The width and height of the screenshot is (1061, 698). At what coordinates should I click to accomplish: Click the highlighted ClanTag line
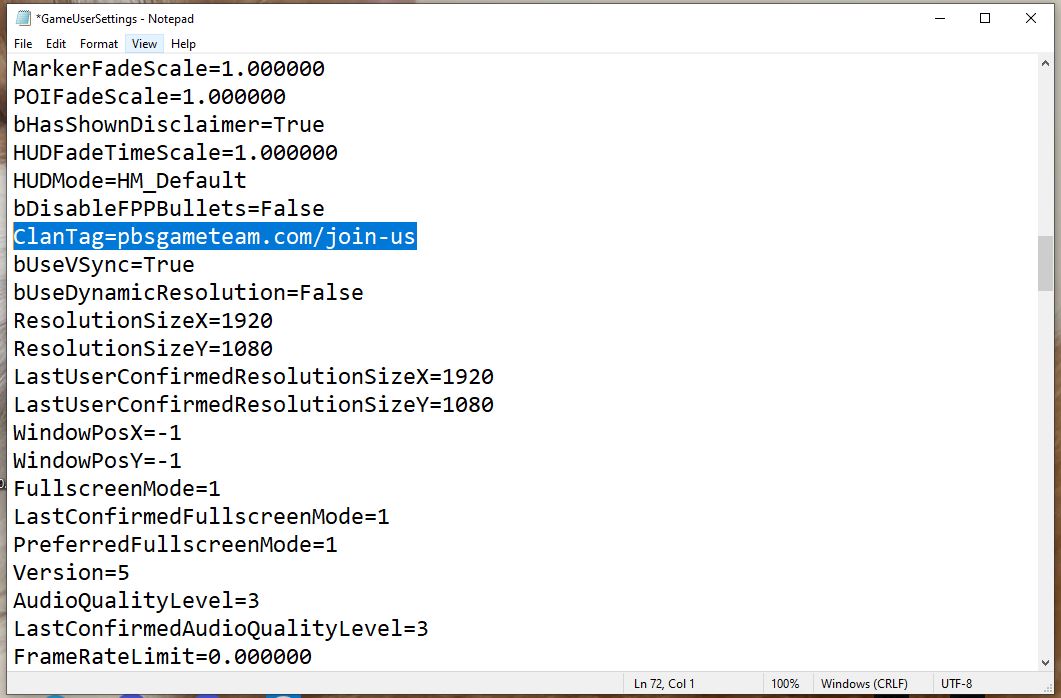[x=215, y=237]
